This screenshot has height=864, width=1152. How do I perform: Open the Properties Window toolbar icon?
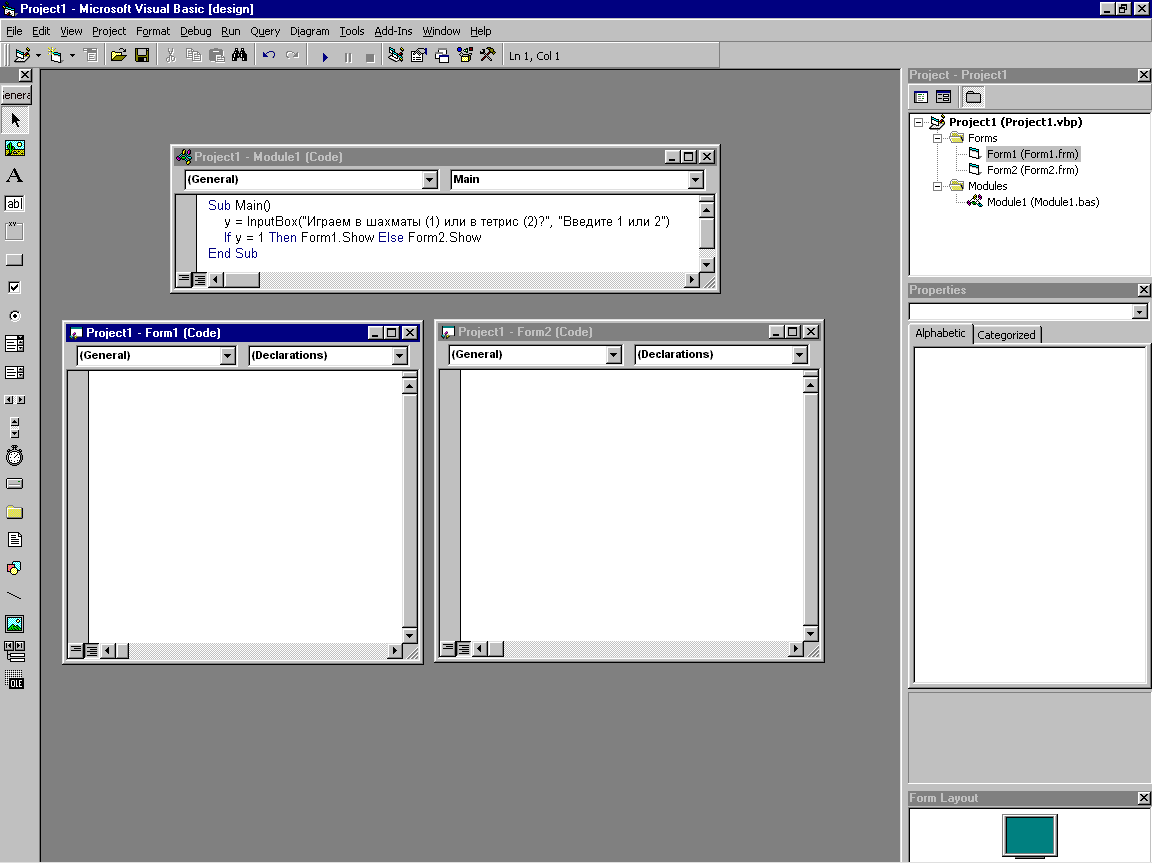[x=419, y=56]
